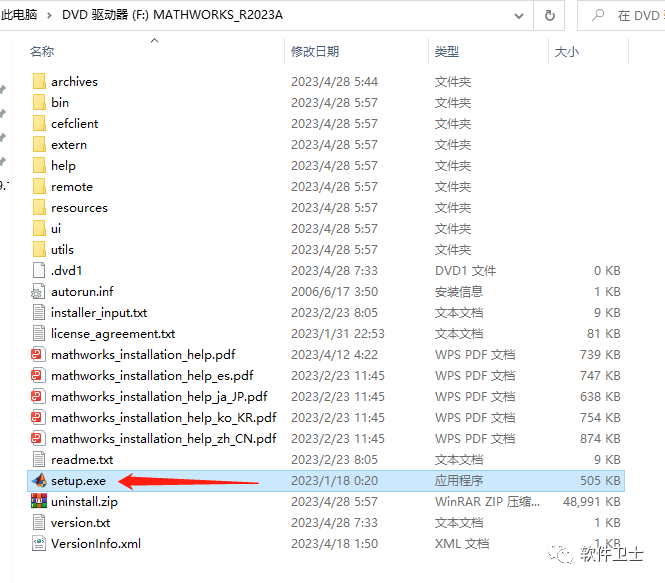Sort files by 名称 column header

42,52
